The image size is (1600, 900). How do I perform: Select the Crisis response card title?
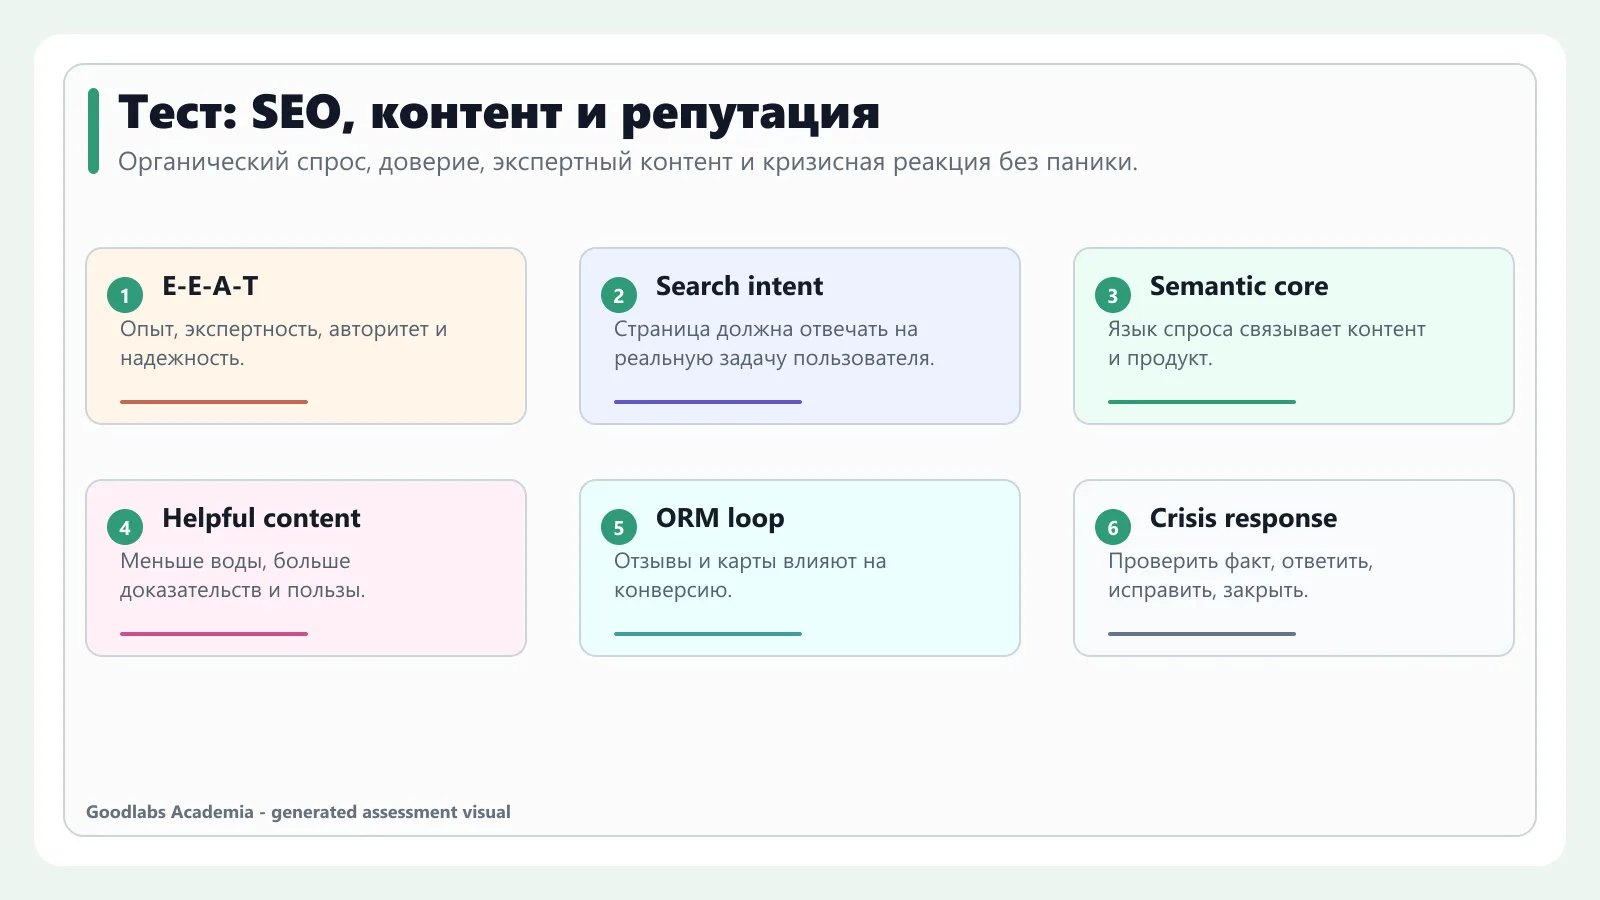tap(1243, 518)
